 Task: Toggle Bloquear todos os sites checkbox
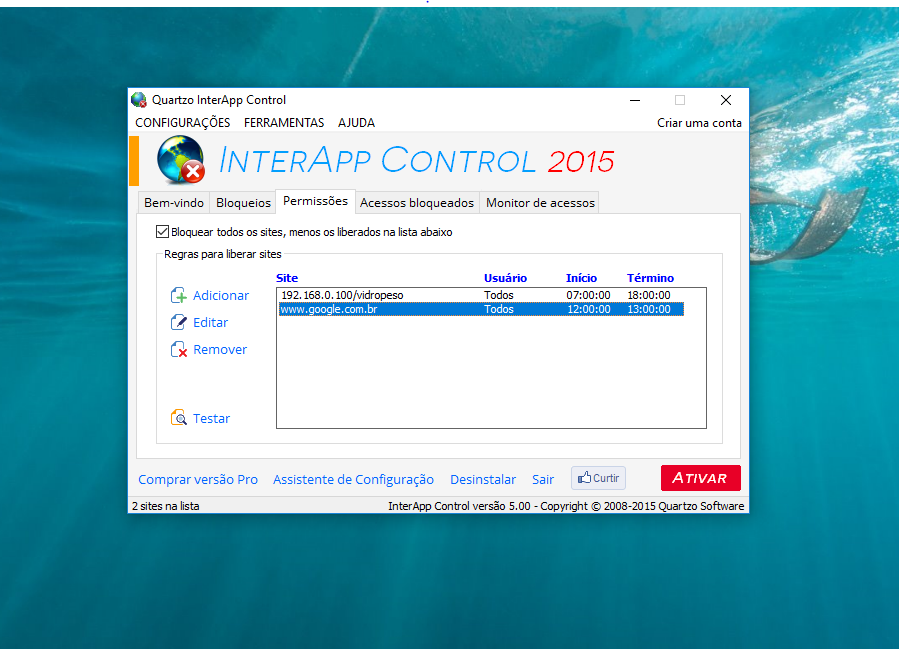[x=162, y=232]
